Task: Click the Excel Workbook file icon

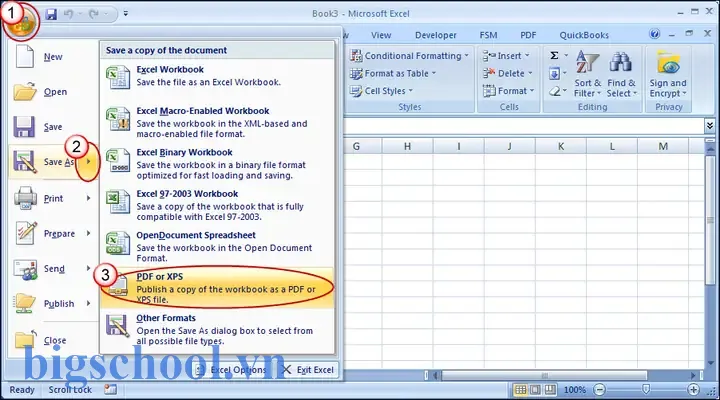Action: [x=118, y=77]
